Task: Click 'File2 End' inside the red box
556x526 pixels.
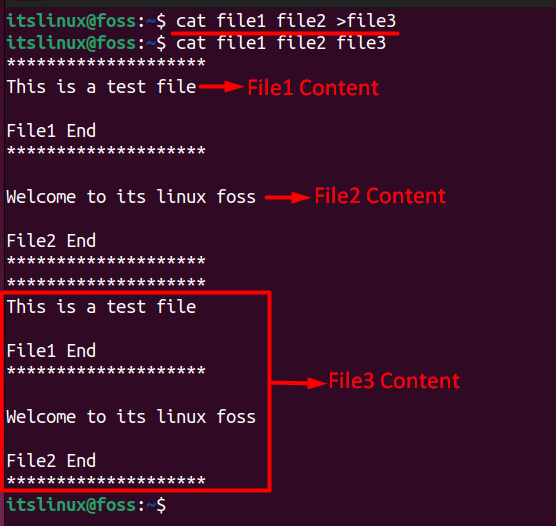Action: pyautogui.click(x=51, y=461)
